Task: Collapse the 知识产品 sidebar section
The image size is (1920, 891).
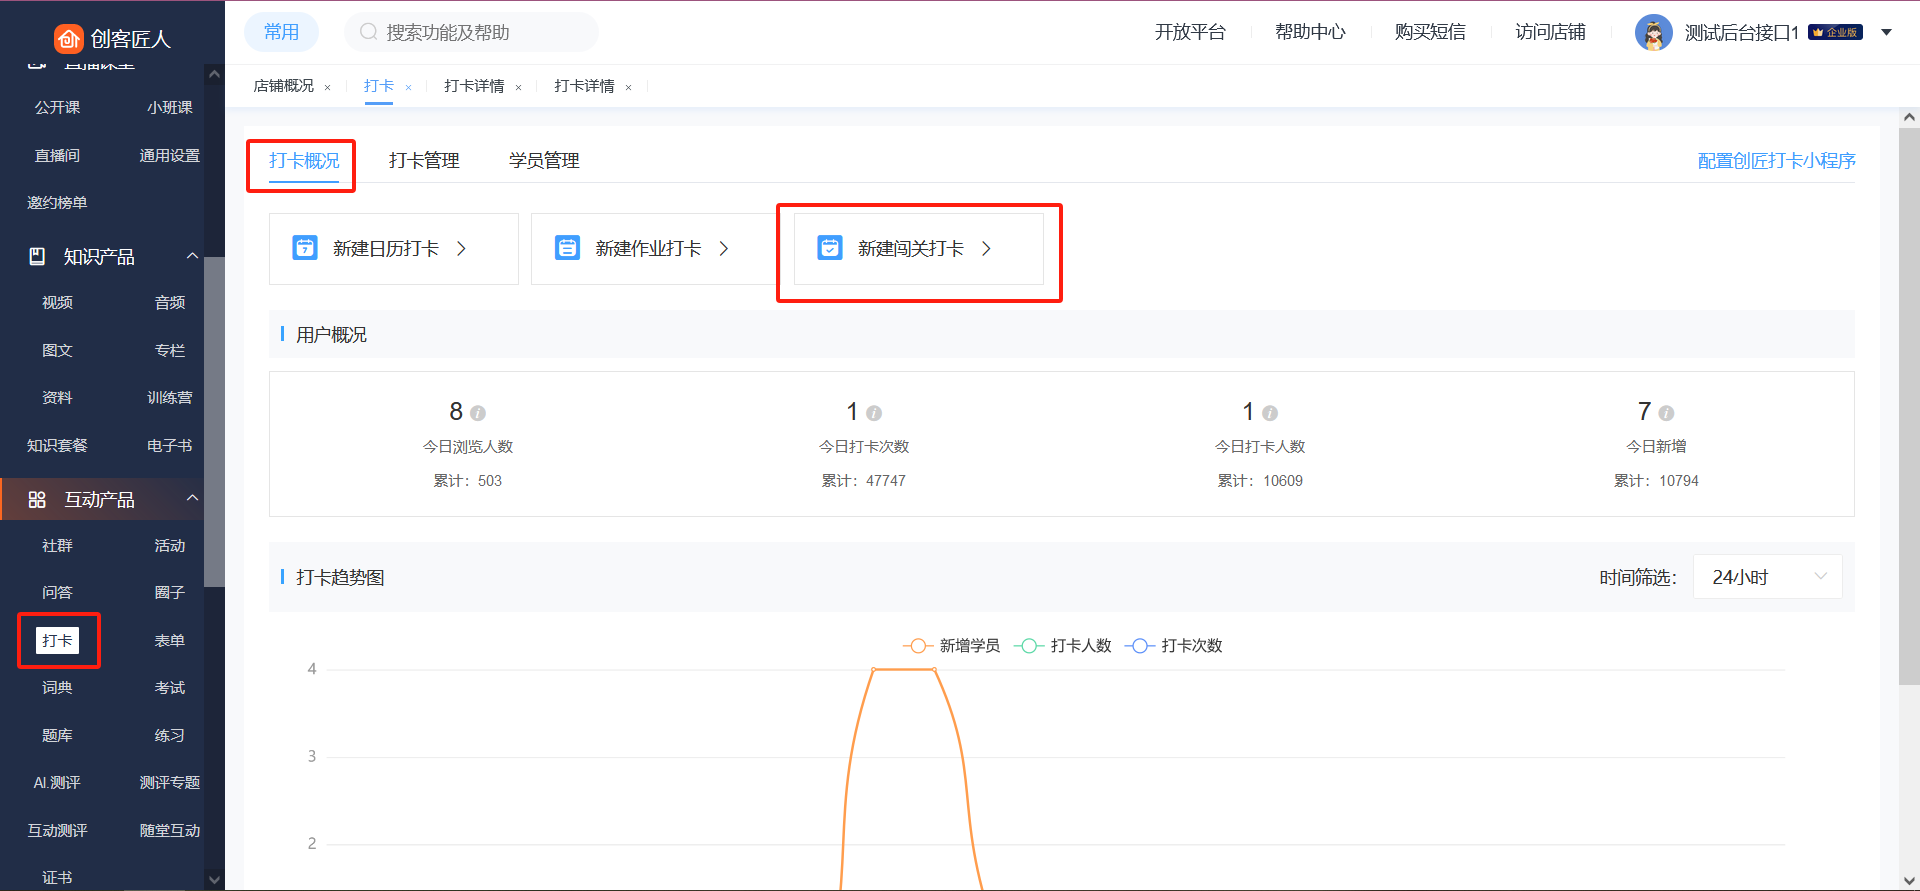Action: pos(192,256)
